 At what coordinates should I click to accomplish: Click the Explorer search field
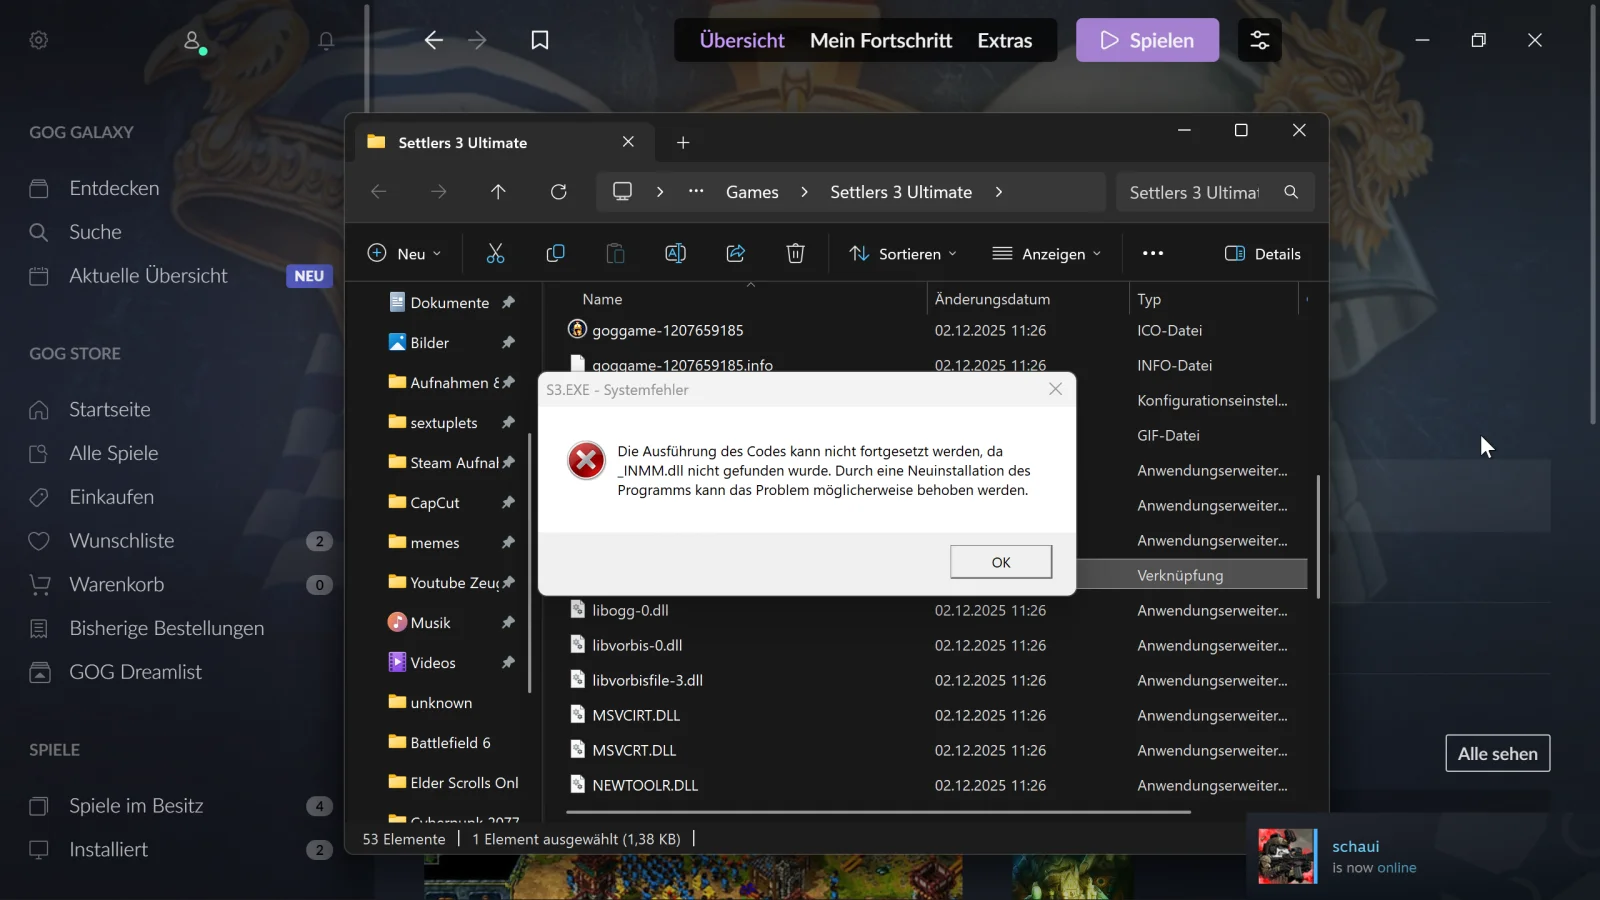tap(1214, 192)
